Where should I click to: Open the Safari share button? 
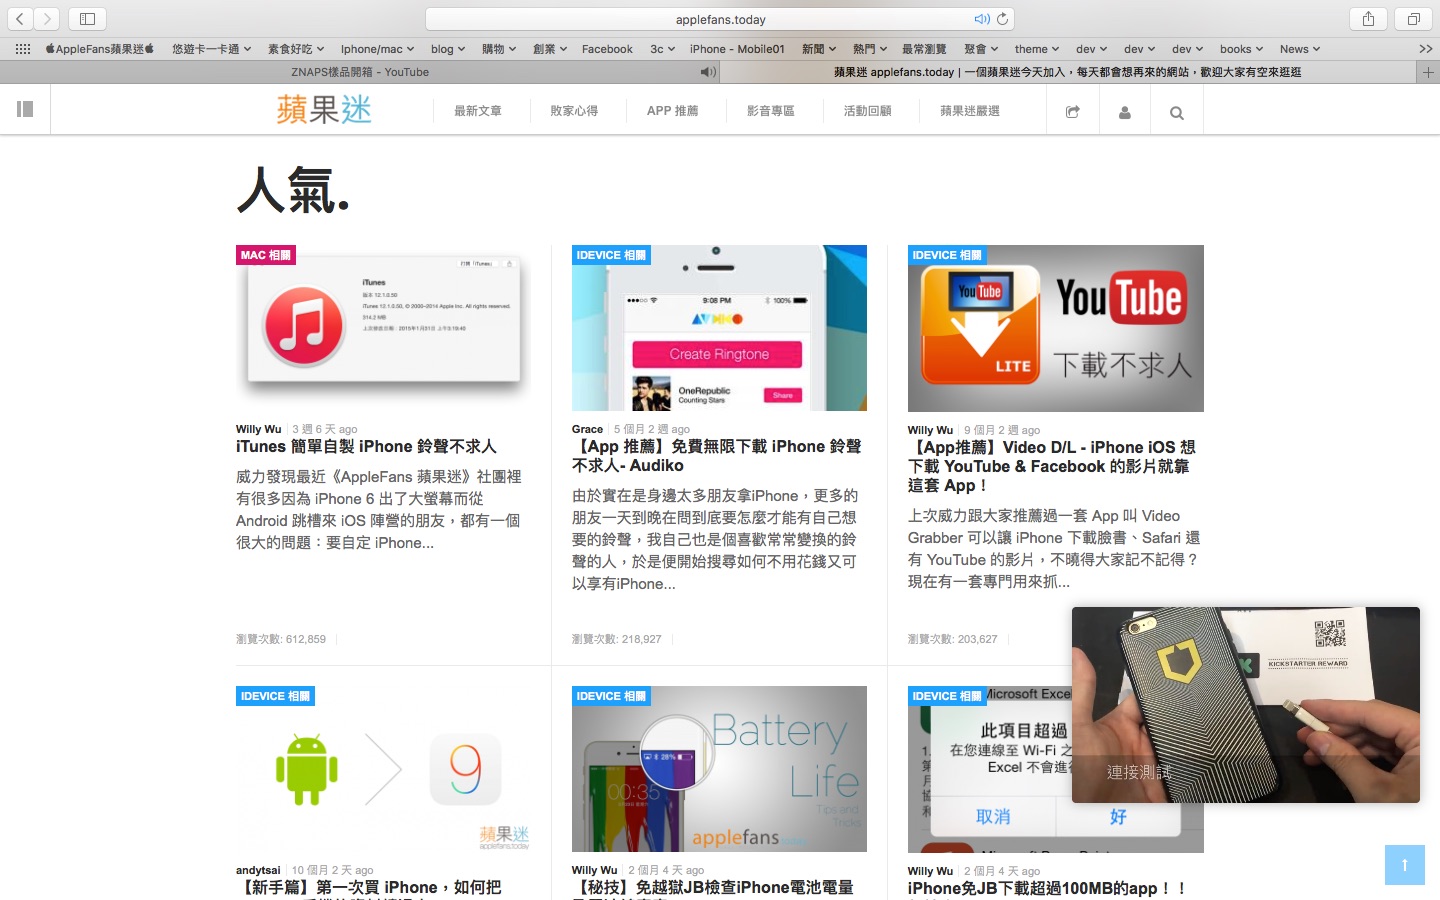(x=1368, y=18)
